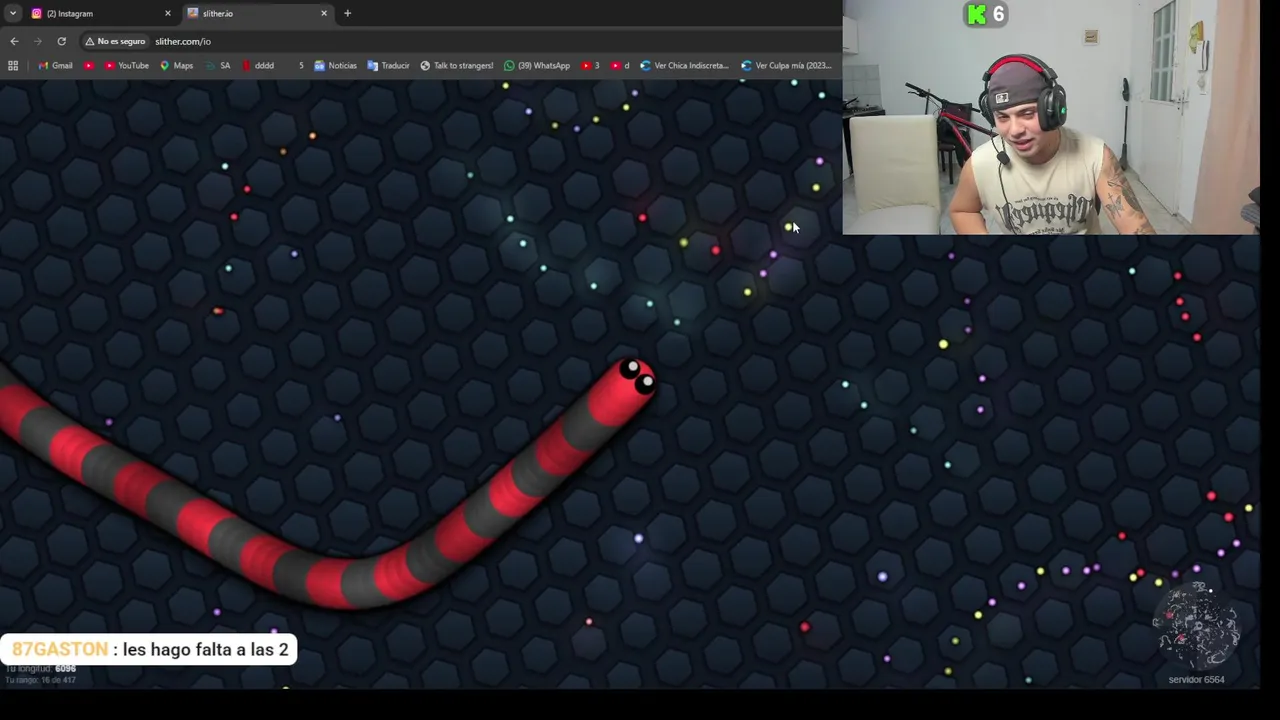Open the apps grid shortcut

(13, 65)
